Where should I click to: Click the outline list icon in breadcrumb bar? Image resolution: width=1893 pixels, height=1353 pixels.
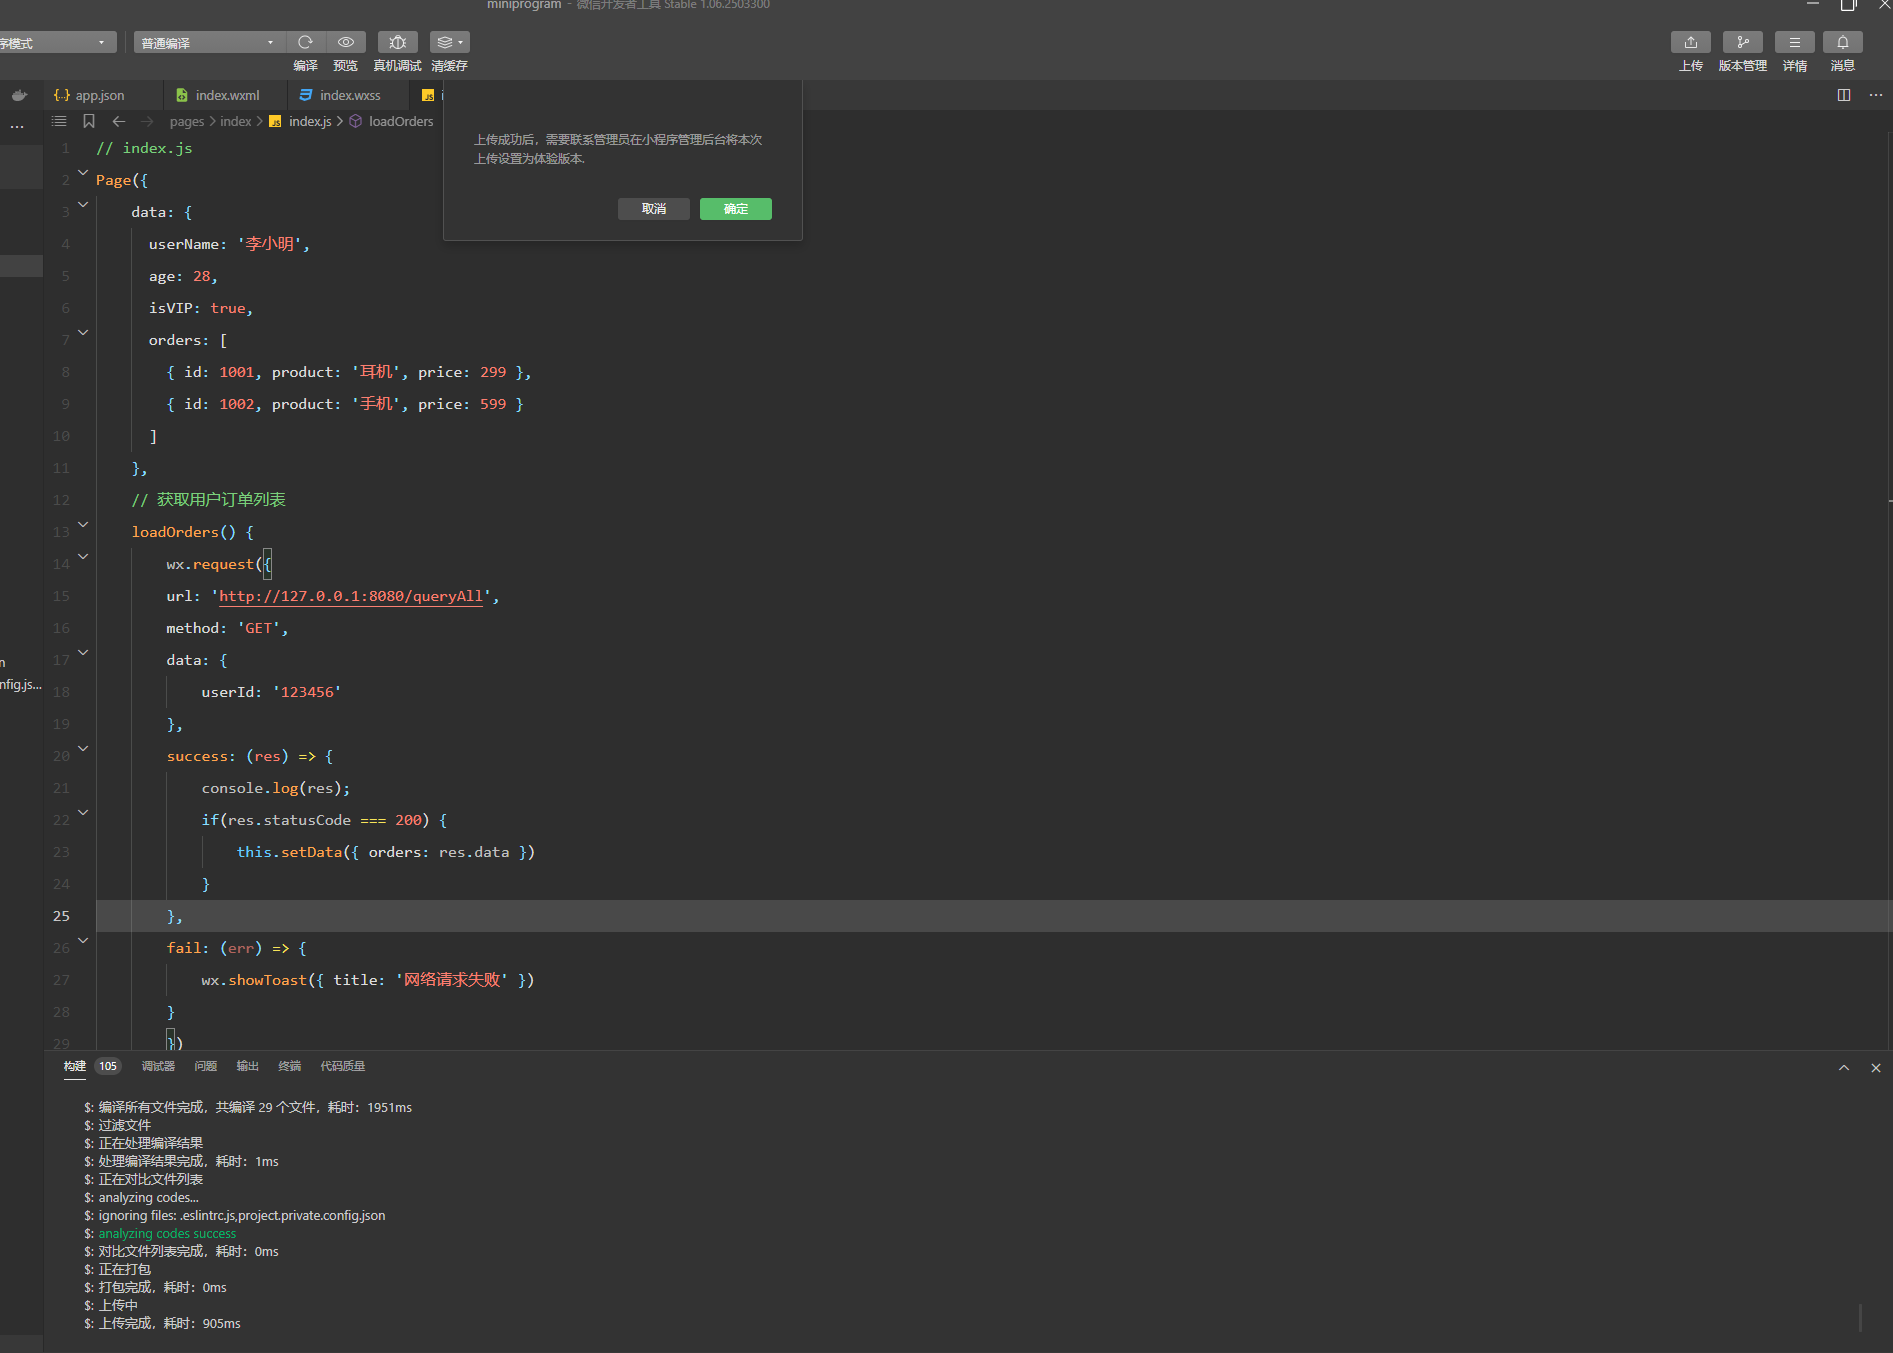(x=59, y=121)
